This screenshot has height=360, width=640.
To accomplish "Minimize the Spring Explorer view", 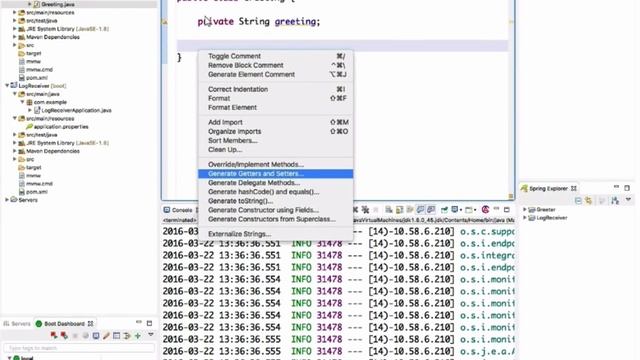I will click(x=616, y=187).
